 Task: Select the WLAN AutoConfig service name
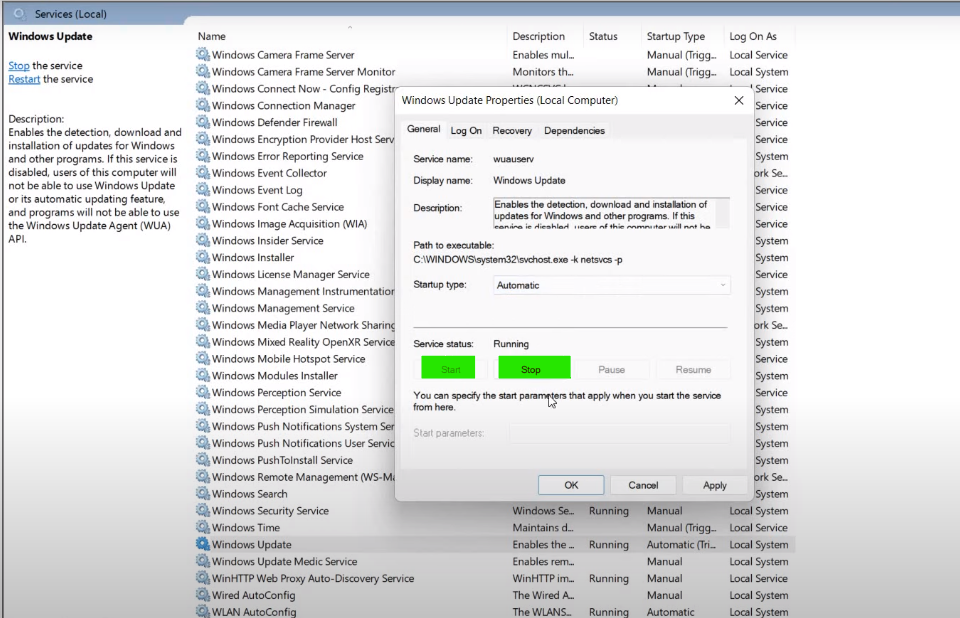[253, 611]
